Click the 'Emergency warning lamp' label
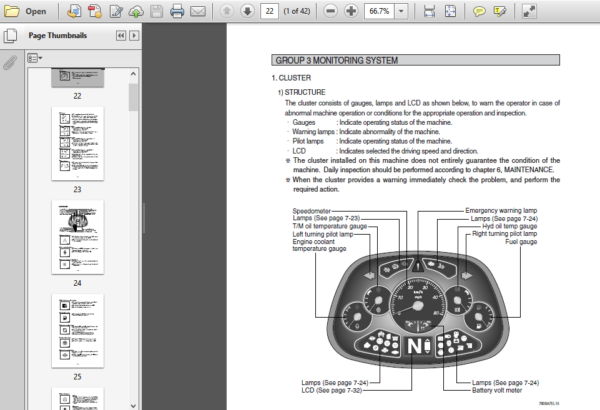Viewport: 600px width, 410px height. coord(501,211)
